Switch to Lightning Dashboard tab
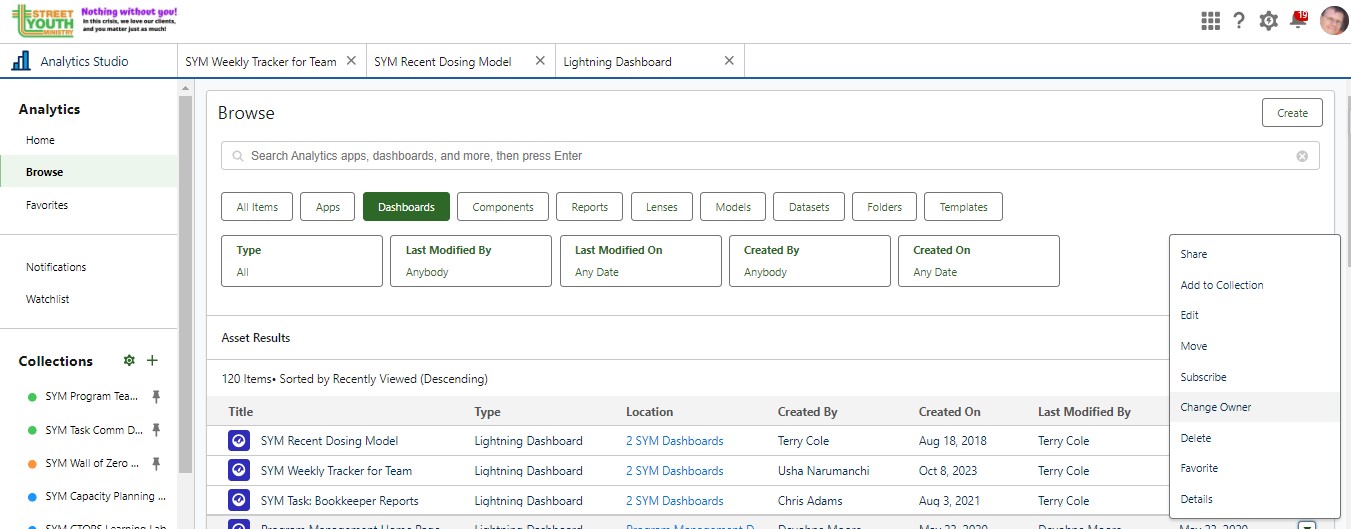 click(617, 62)
